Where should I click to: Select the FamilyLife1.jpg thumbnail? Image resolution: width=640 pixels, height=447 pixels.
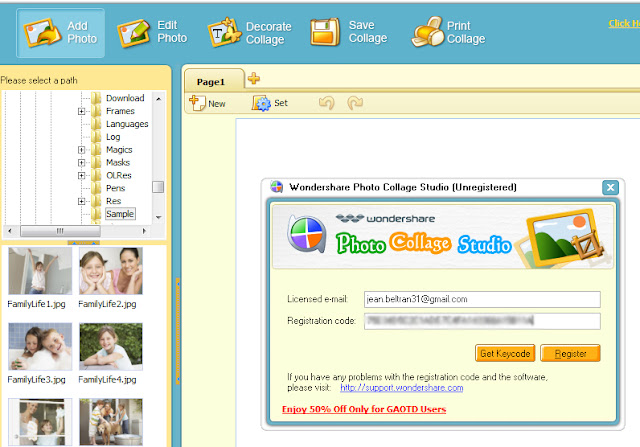tap(40, 271)
